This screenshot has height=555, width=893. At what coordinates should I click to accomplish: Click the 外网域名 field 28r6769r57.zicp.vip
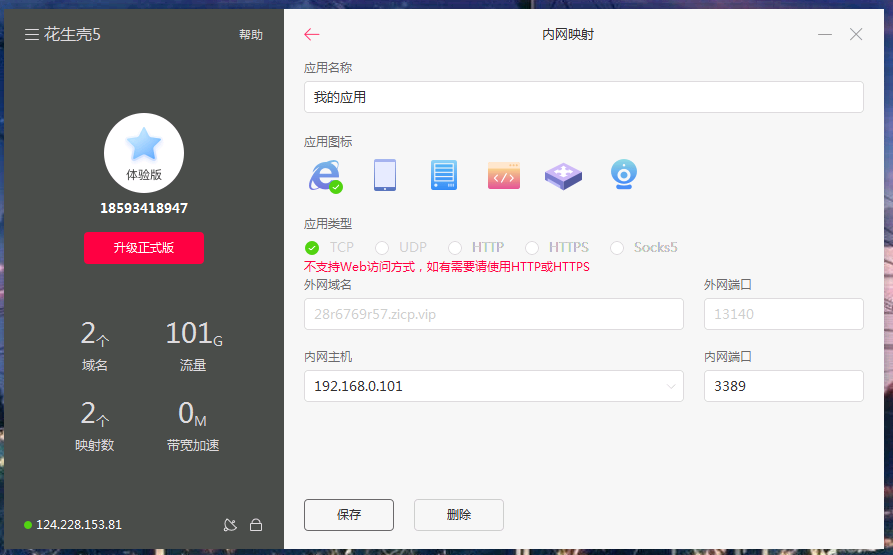click(494, 314)
